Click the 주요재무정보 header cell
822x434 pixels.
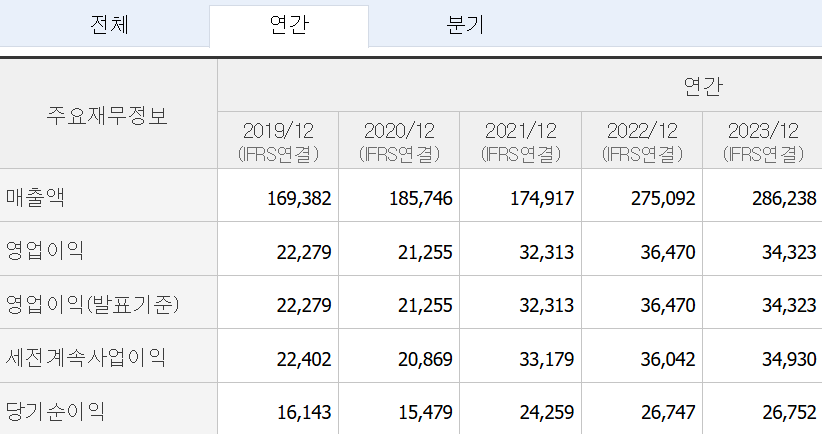point(108,114)
